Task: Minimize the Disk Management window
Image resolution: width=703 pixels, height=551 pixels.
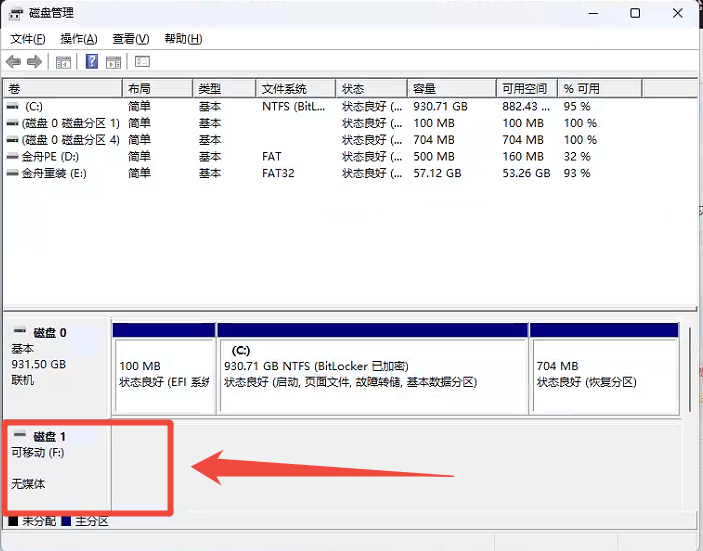Action: click(593, 13)
